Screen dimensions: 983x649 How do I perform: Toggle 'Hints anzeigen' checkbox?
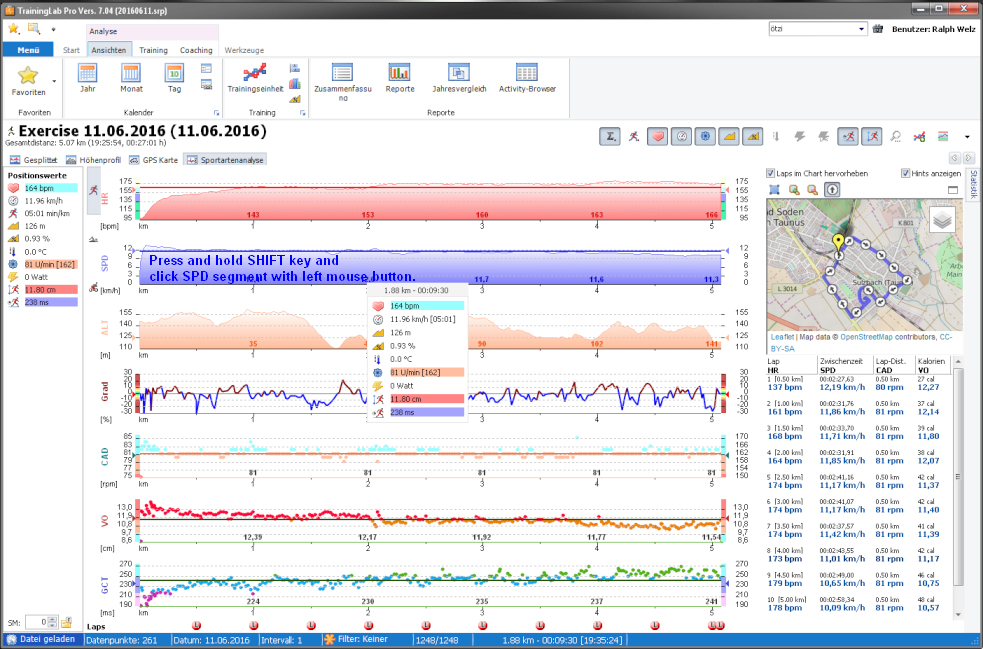click(x=905, y=173)
